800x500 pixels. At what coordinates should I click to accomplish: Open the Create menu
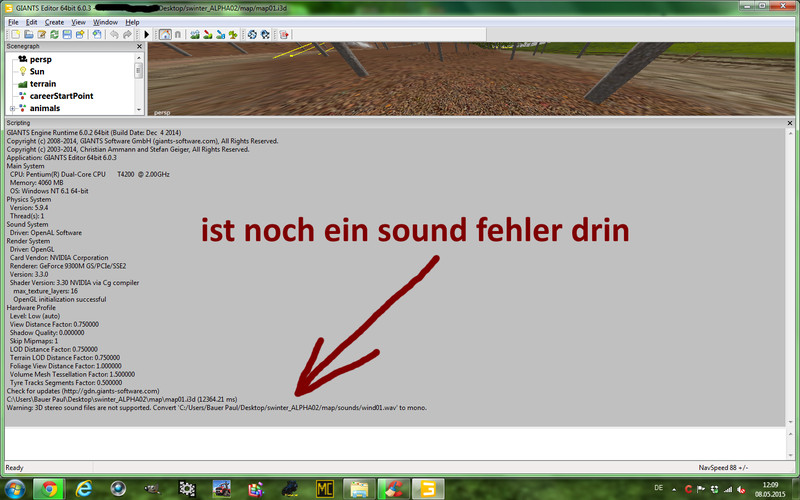pyautogui.click(x=54, y=21)
